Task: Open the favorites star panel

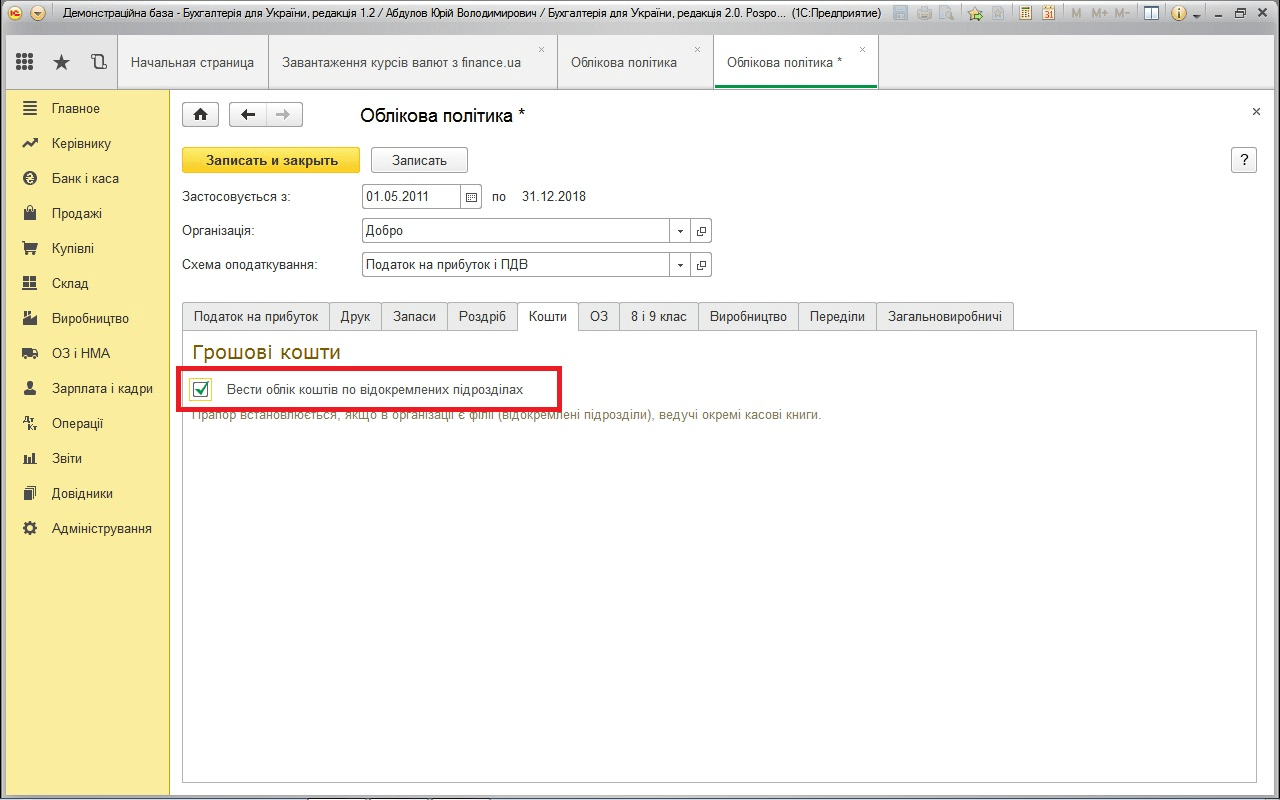Action: 61,62
